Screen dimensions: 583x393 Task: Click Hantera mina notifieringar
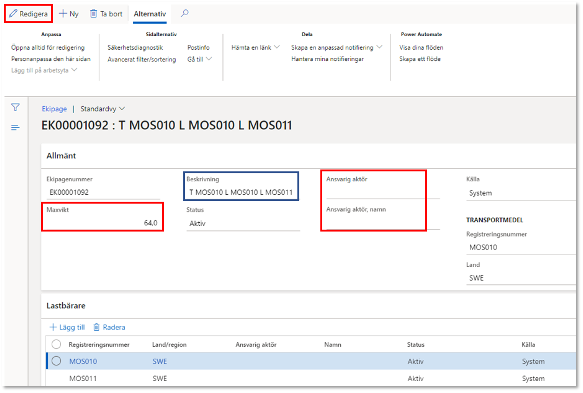(328, 59)
